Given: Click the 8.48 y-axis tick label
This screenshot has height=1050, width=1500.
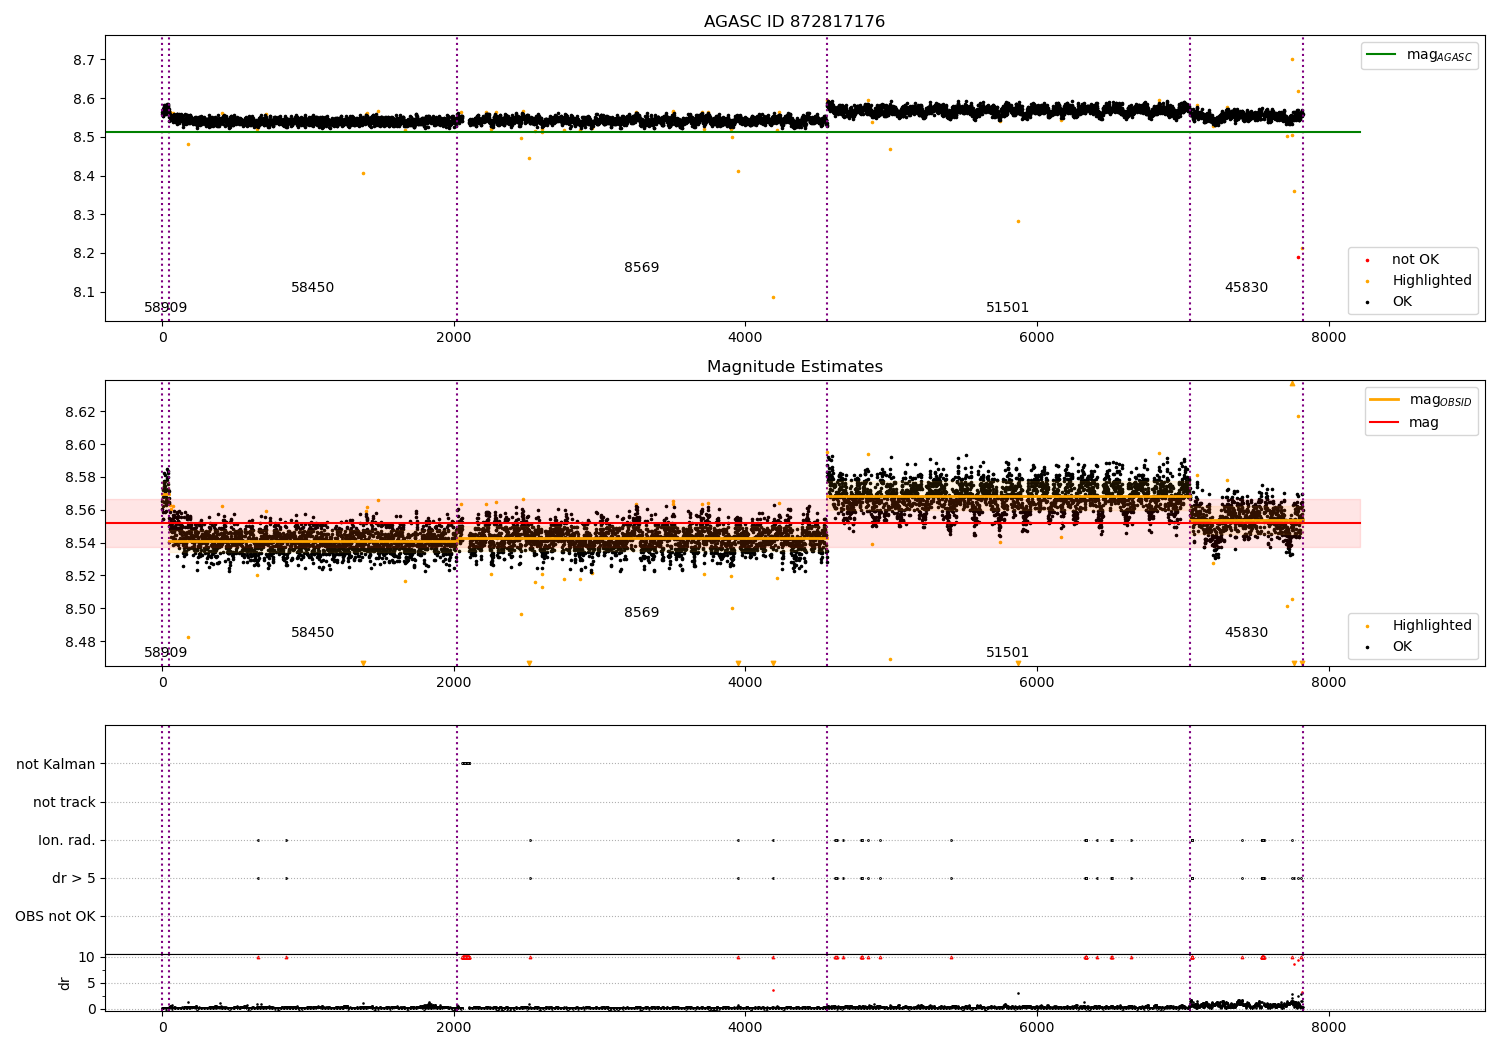Looking at the screenshot, I should point(80,643).
